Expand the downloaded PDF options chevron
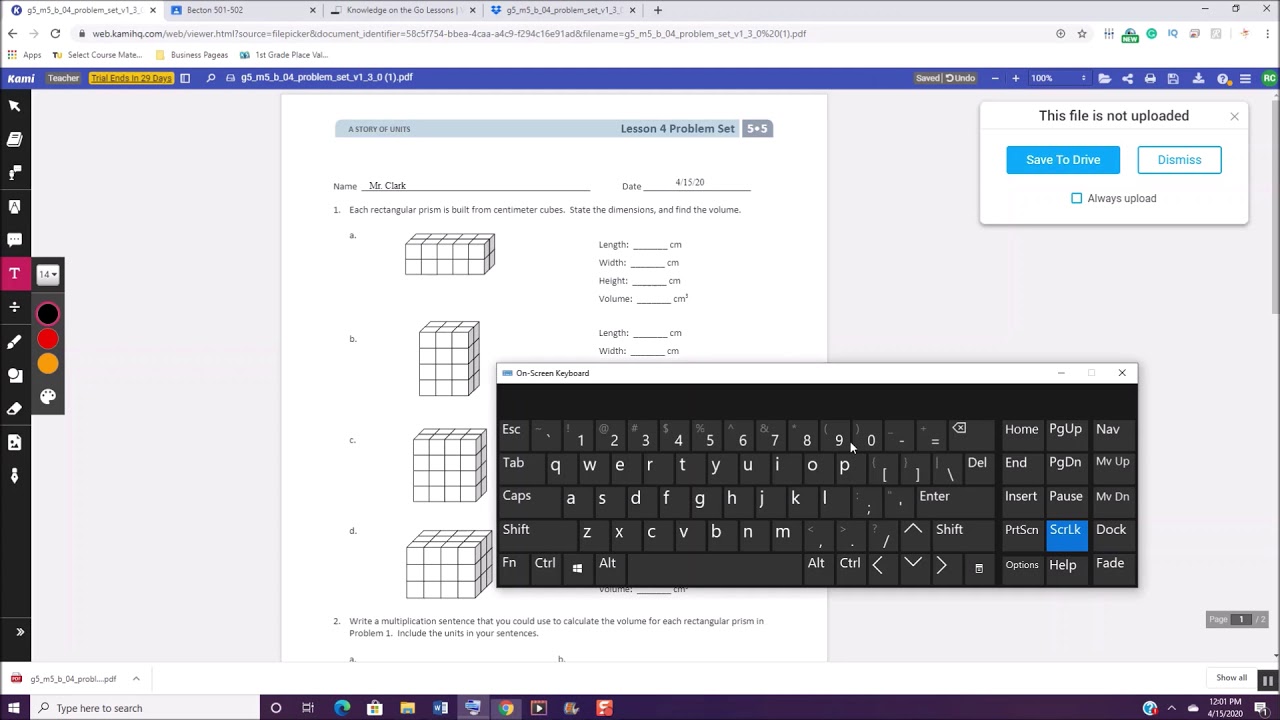Viewport: 1280px width, 720px height. coord(136,678)
